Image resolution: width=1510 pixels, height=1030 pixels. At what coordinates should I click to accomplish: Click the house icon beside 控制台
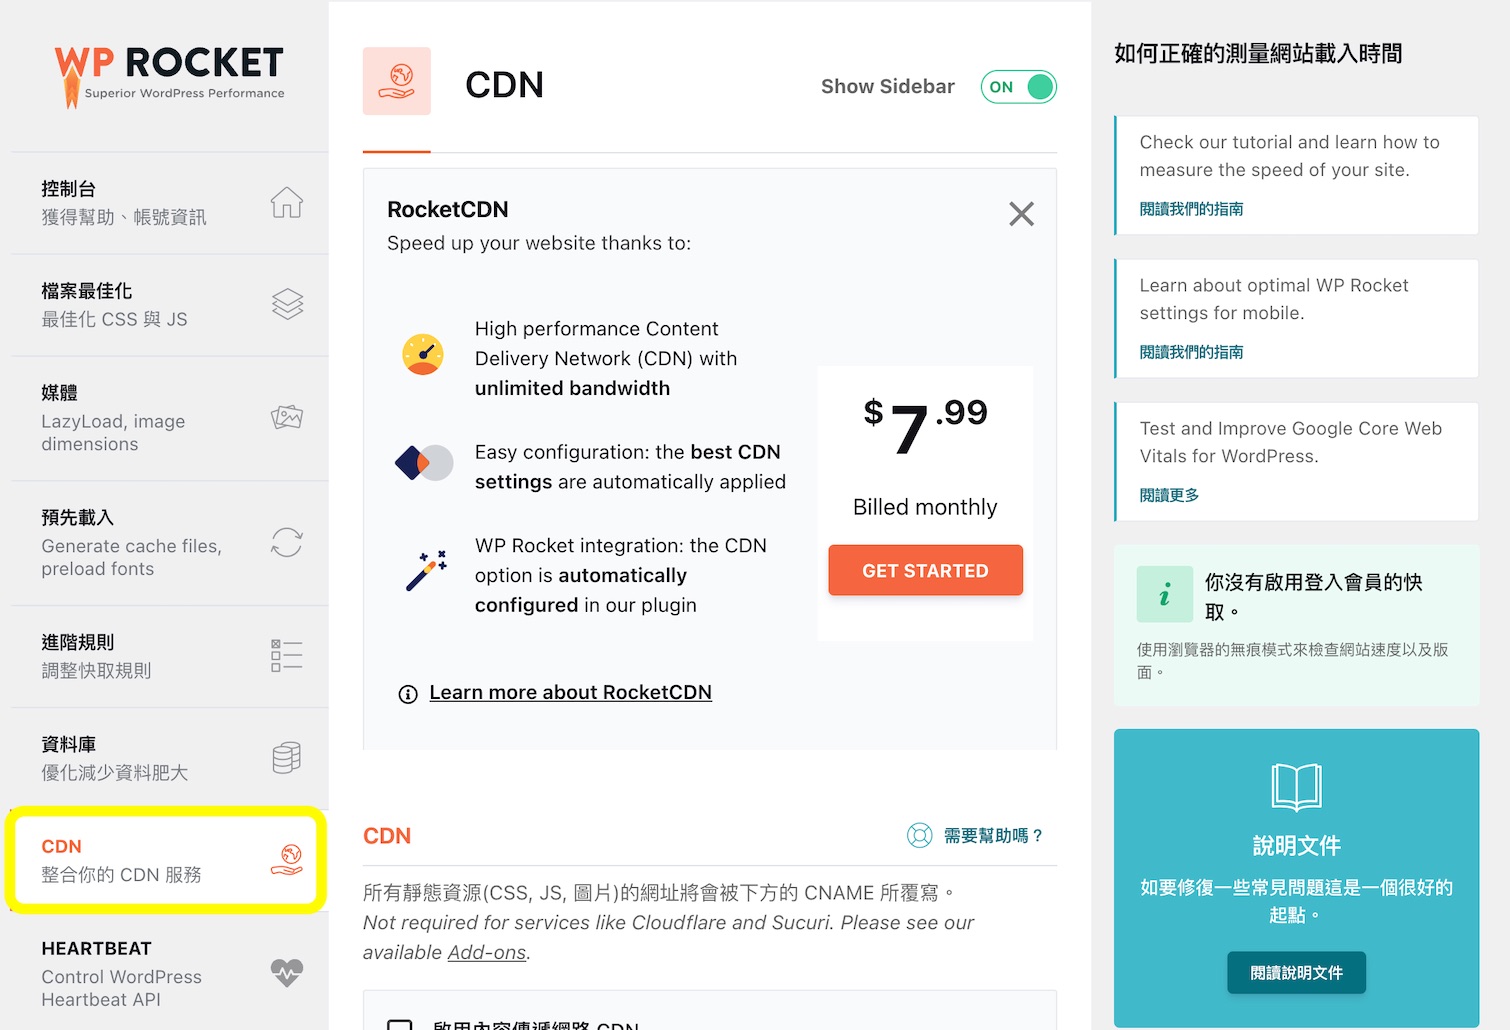coord(287,202)
